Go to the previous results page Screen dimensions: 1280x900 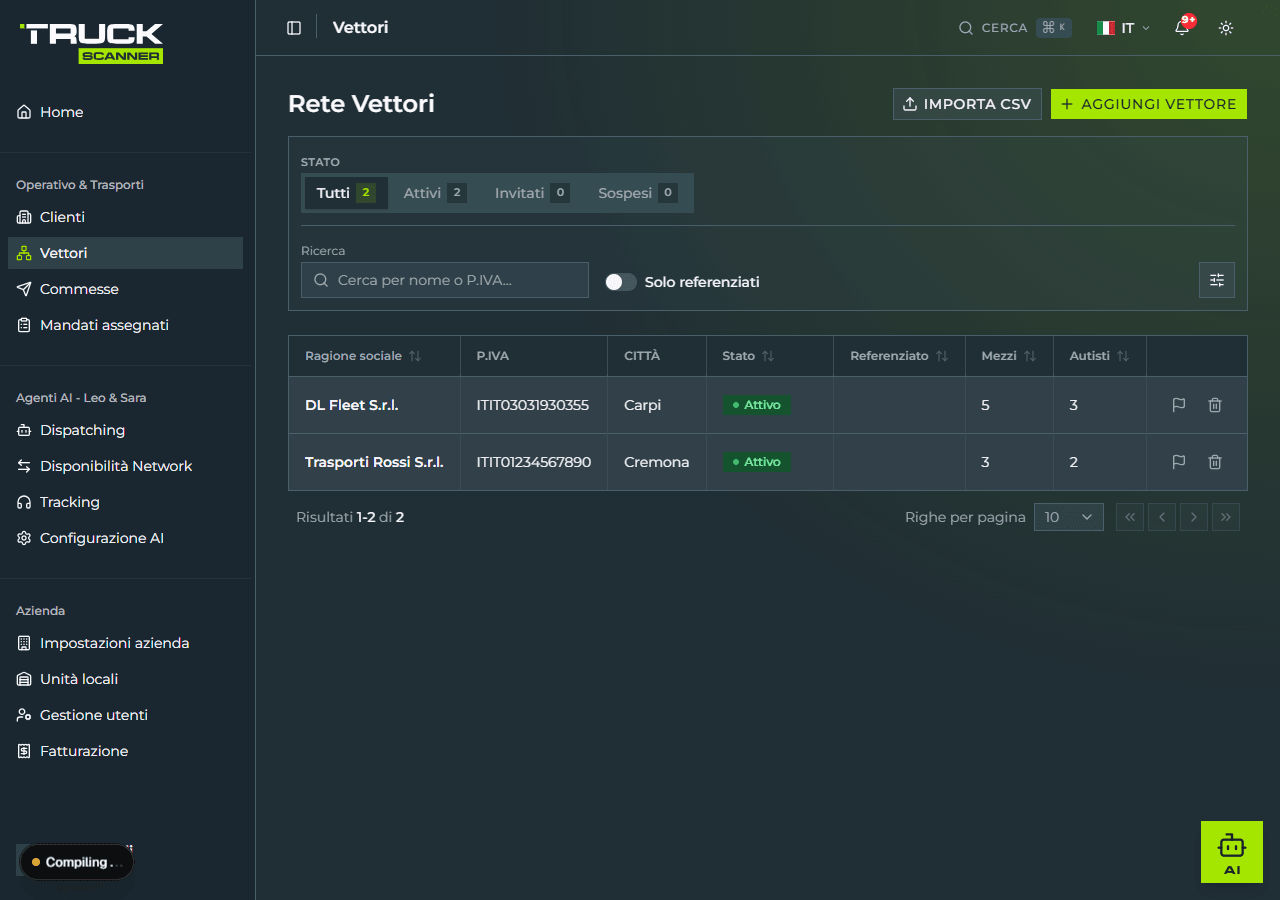pyautogui.click(x=1162, y=517)
